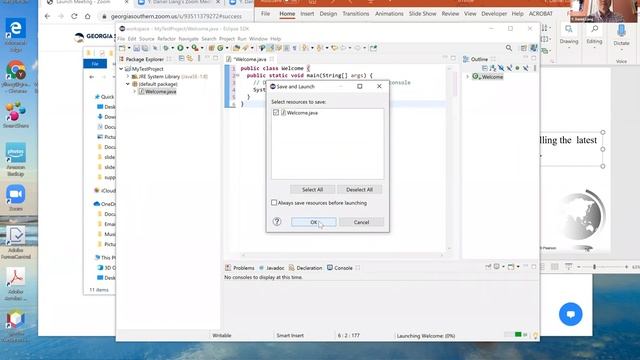640x360 pixels.
Task: Click Sort icon in Outline toolbar
Action: pos(493,68)
